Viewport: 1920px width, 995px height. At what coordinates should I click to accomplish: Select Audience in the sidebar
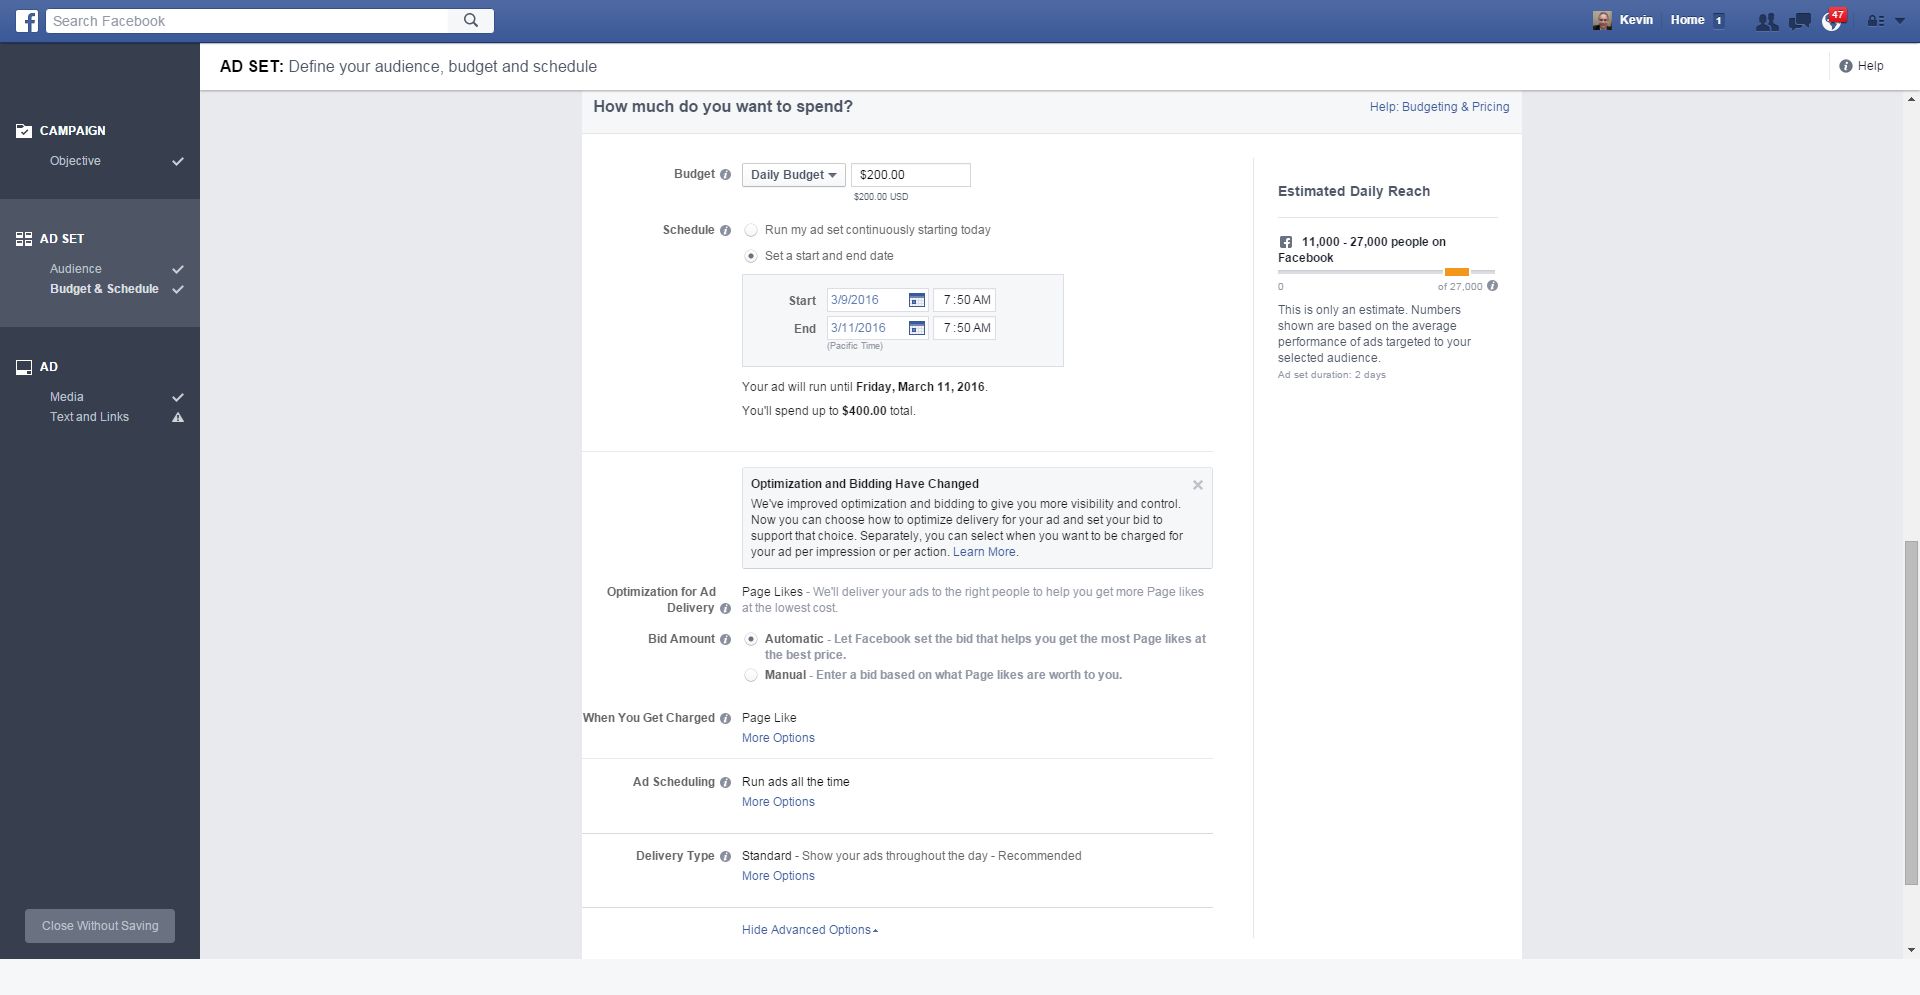pyautogui.click(x=76, y=269)
